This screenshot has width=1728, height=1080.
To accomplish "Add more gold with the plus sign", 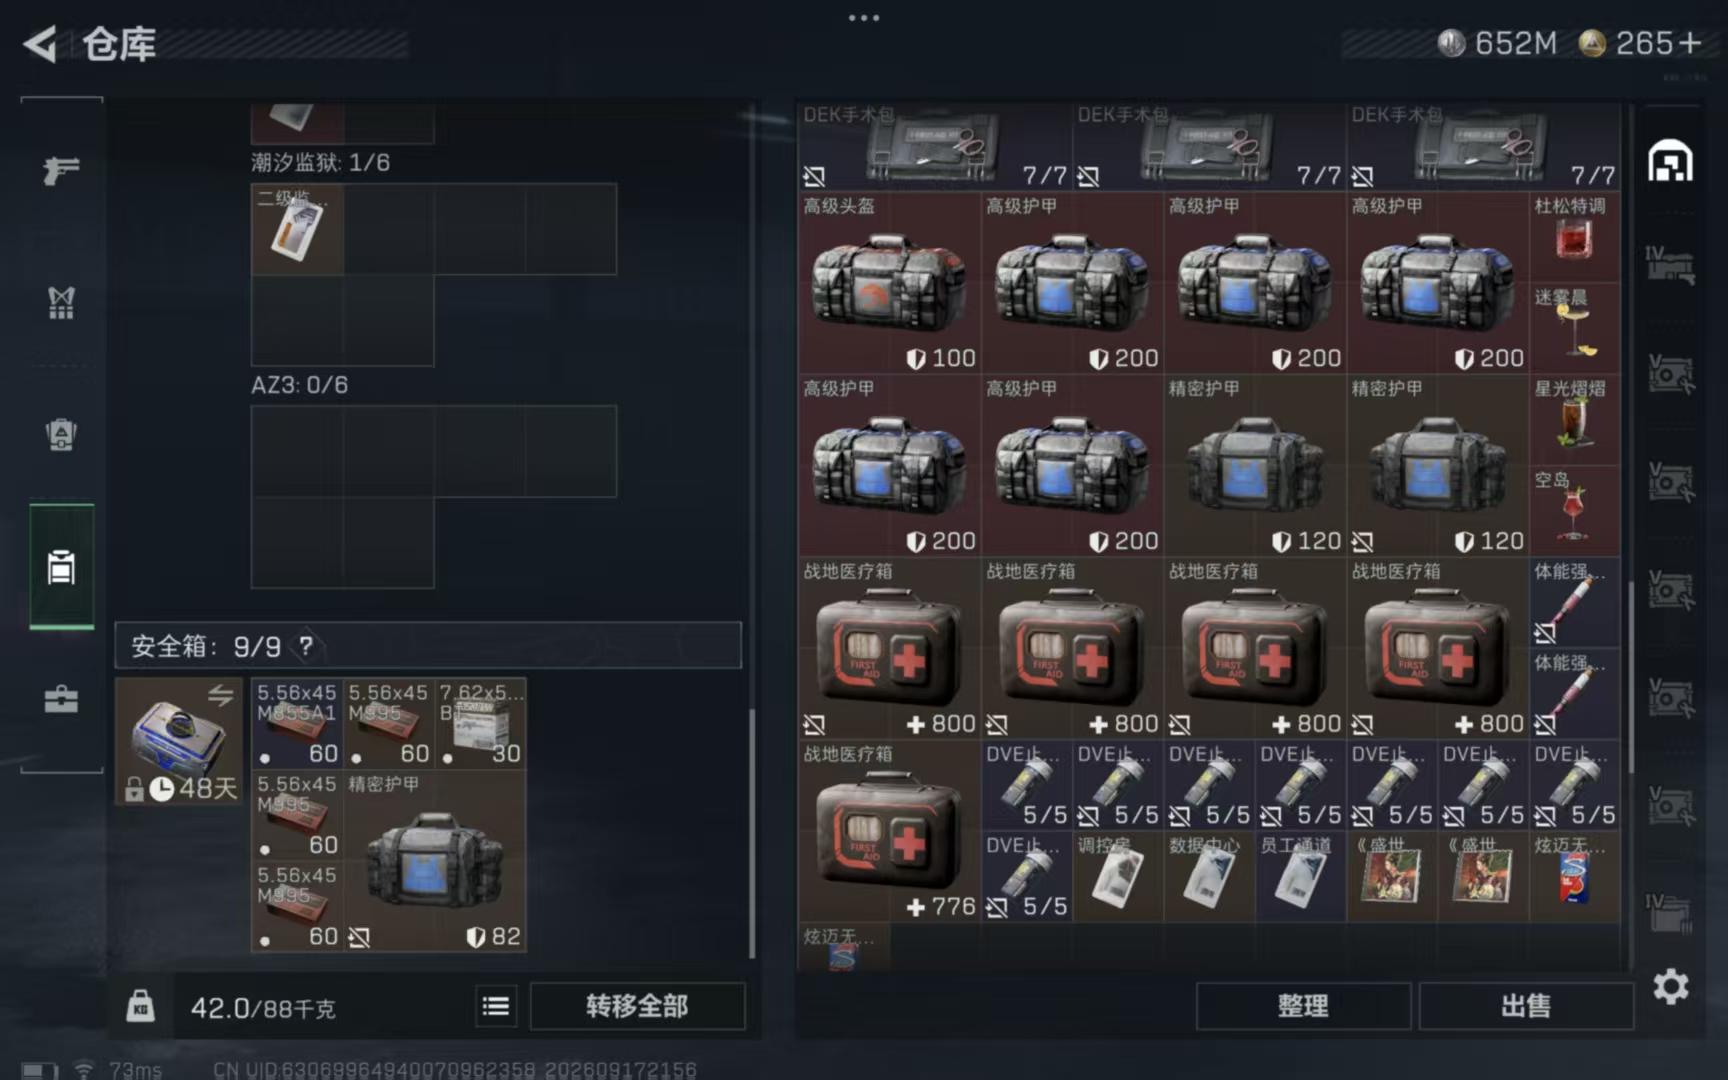I will click(1690, 43).
